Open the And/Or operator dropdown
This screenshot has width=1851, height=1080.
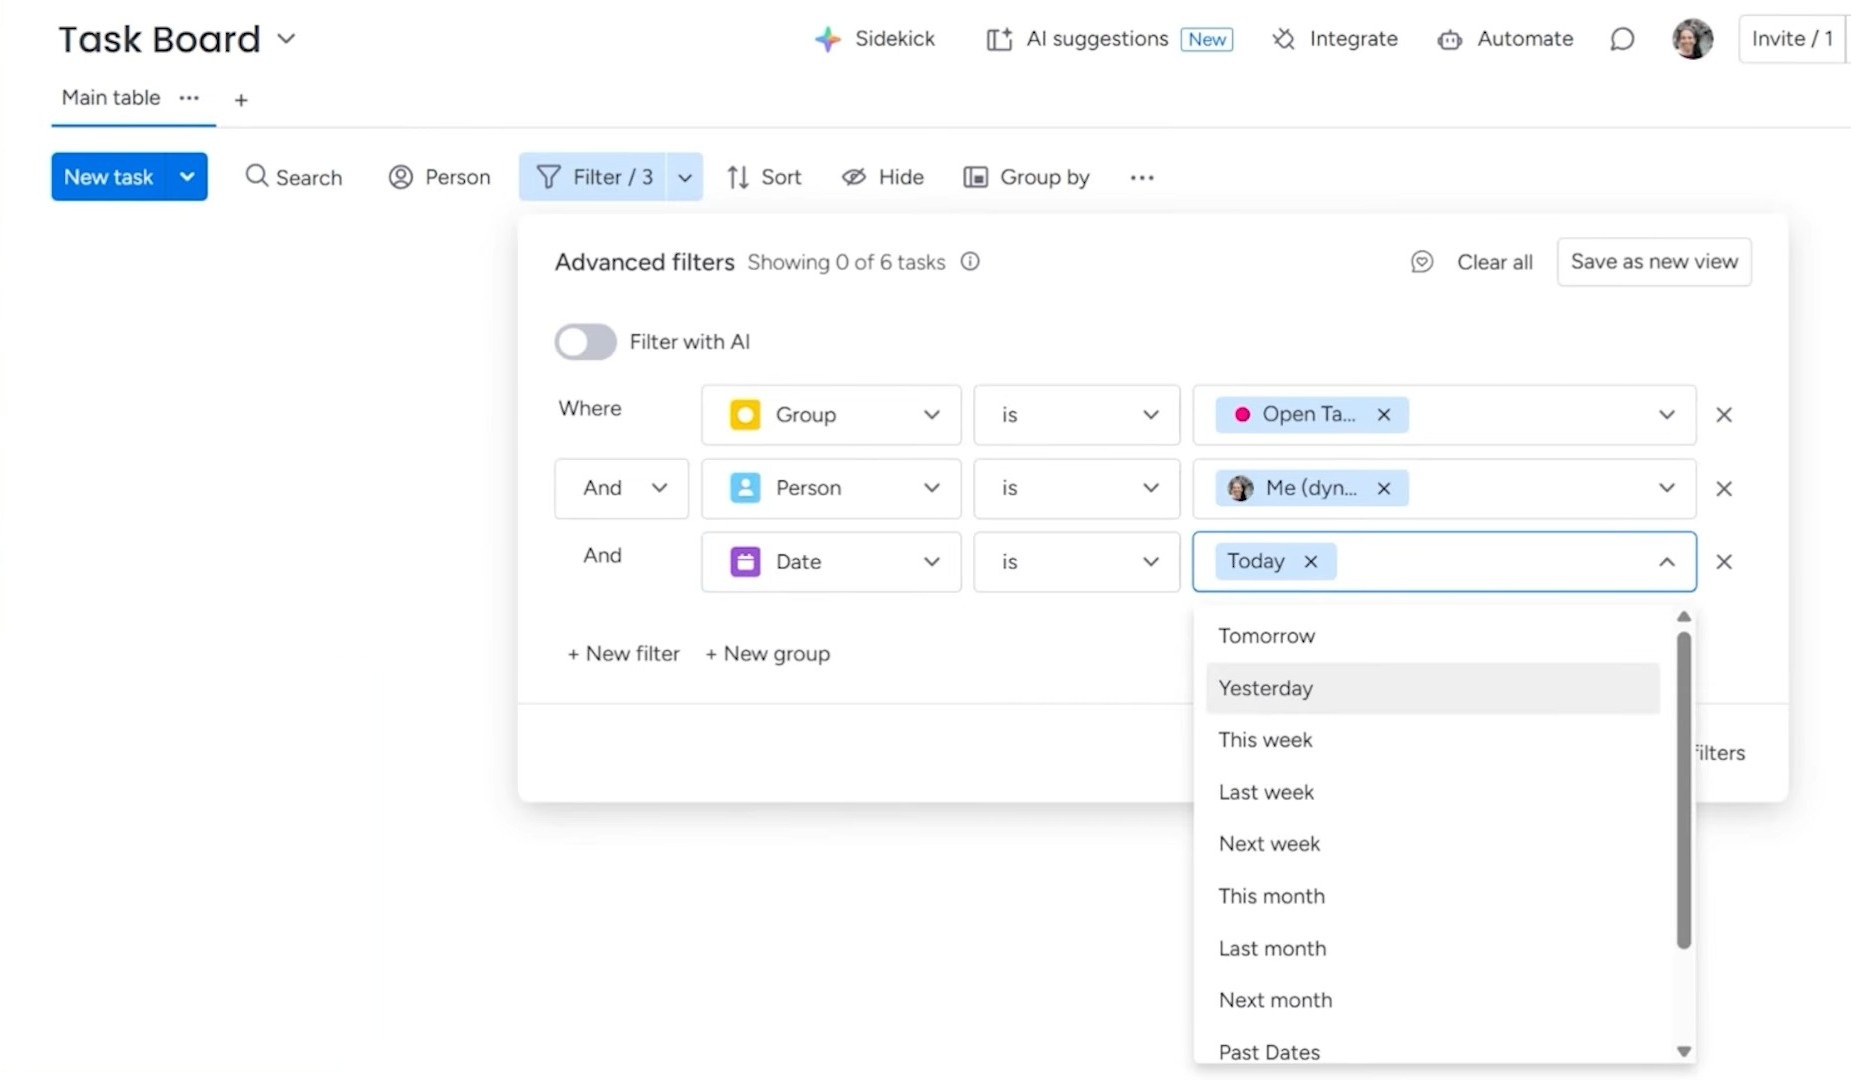point(622,488)
